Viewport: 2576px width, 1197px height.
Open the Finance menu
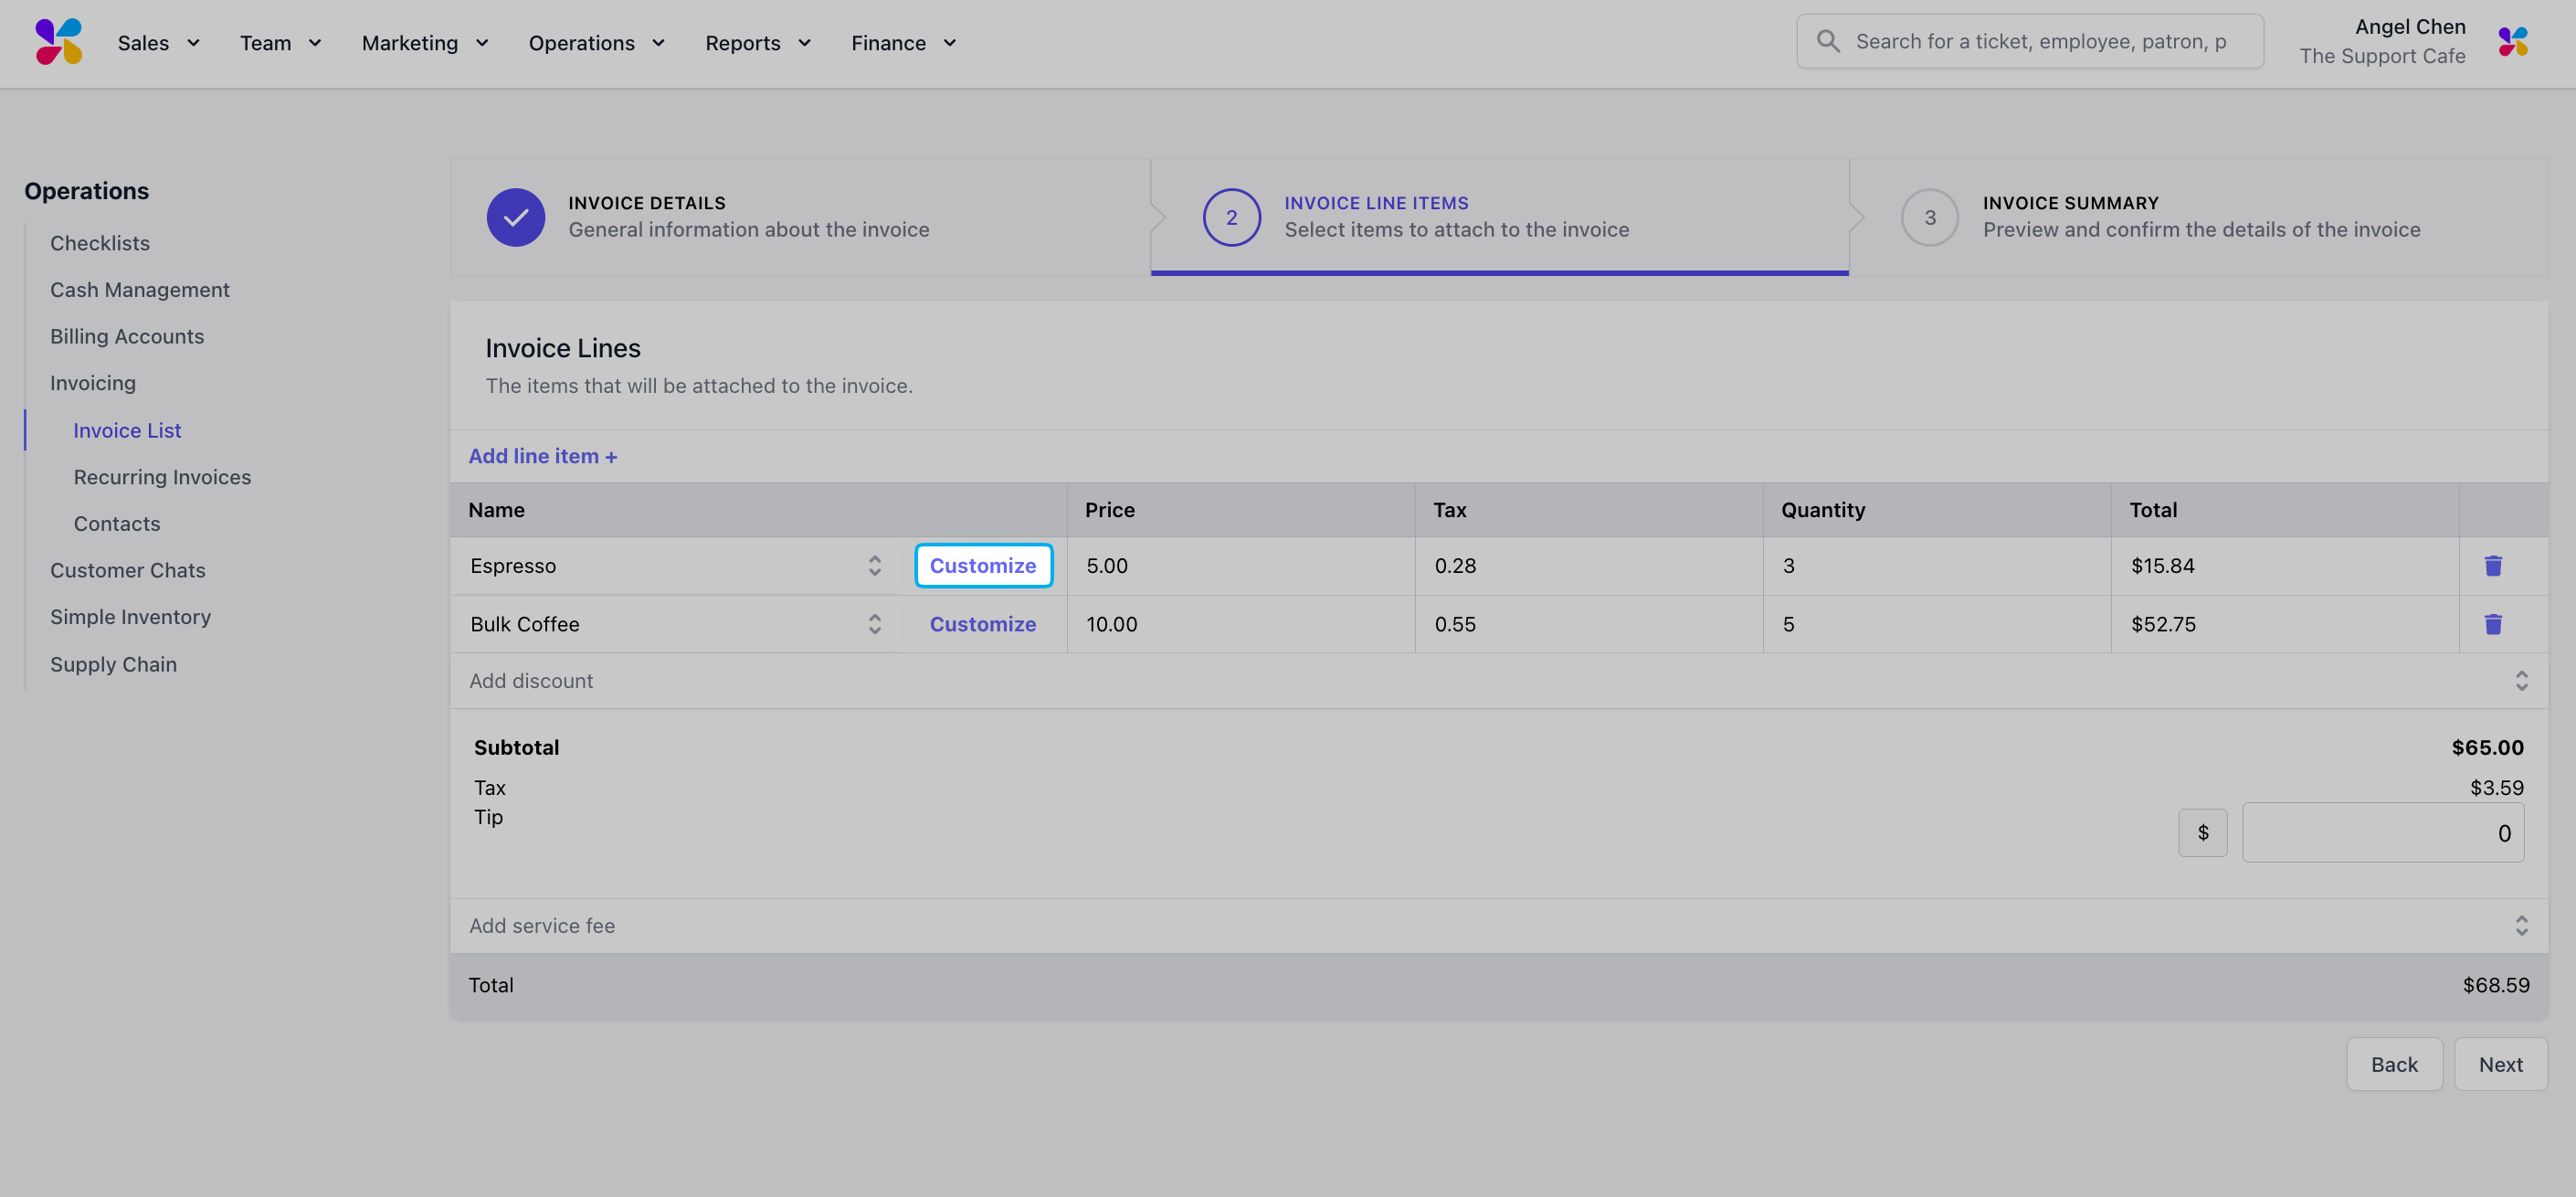(904, 43)
